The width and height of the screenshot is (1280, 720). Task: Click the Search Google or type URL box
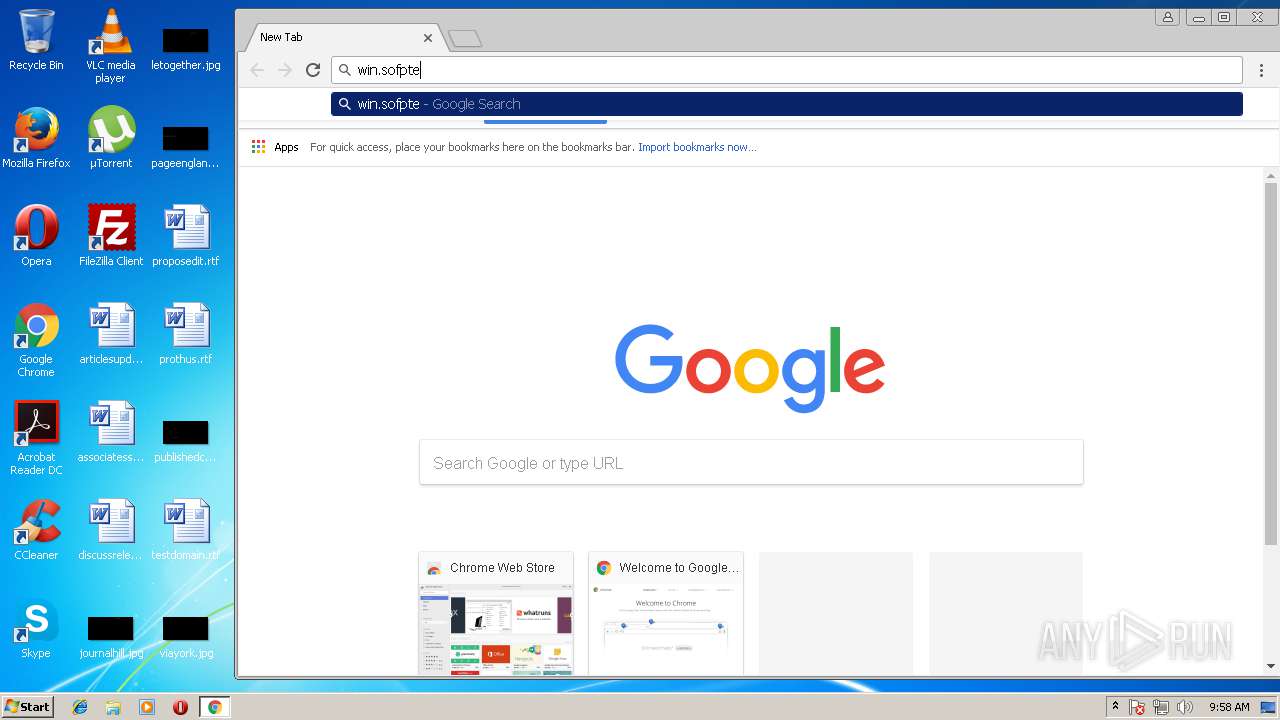point(751,463)
